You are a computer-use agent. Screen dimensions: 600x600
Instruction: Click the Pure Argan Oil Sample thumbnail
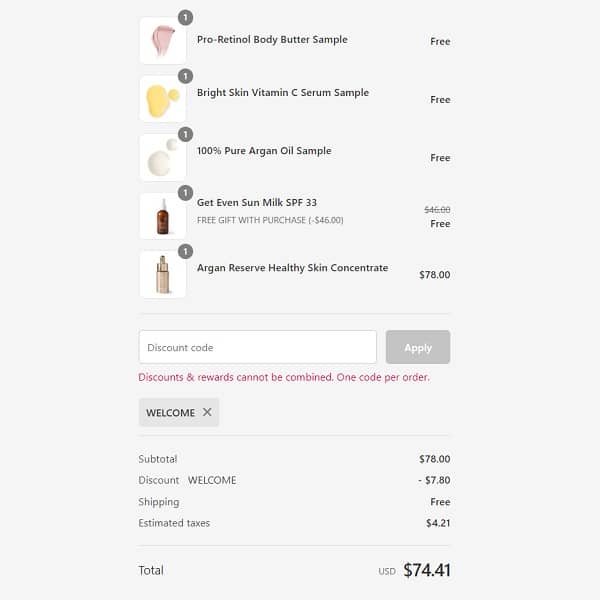[x=162, y=157]
